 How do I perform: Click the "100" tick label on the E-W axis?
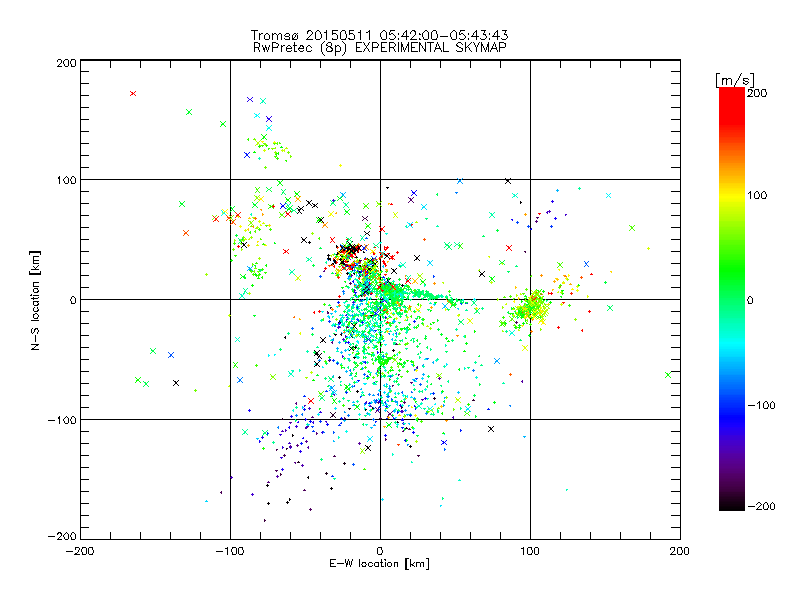530,551
